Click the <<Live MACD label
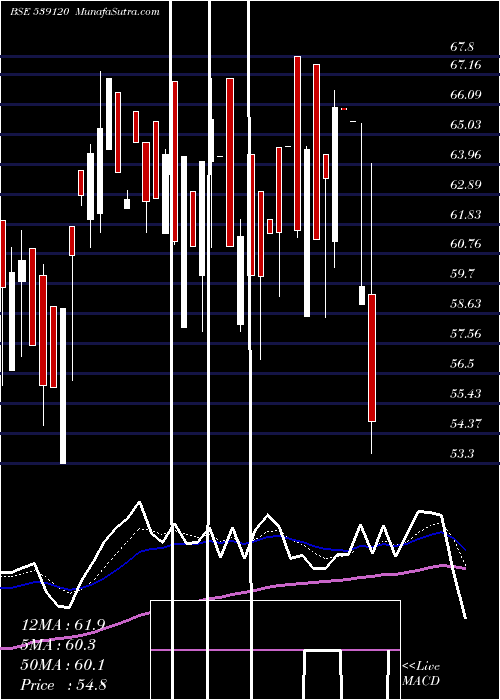 pyautogui.click(x=421, y=674)
